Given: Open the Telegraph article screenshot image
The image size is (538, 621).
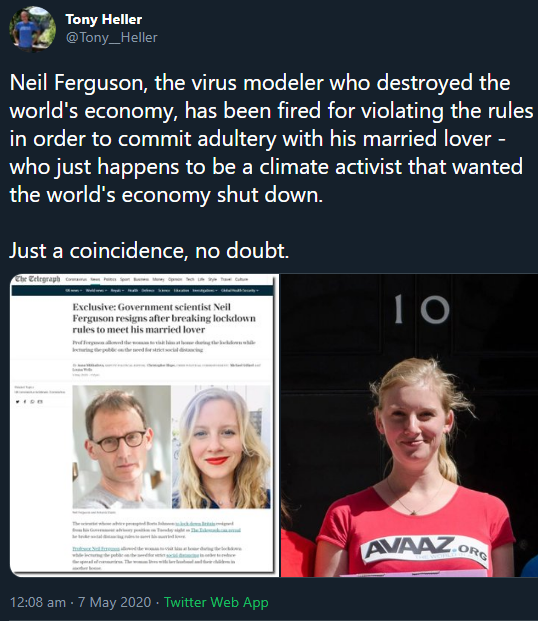Looking at the screenshot, I should [x=144, y=425].
